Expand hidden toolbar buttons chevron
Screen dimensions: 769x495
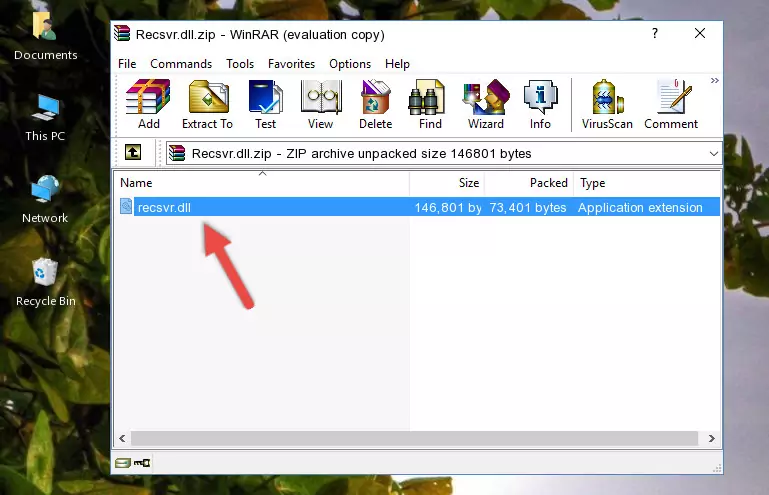715,80
